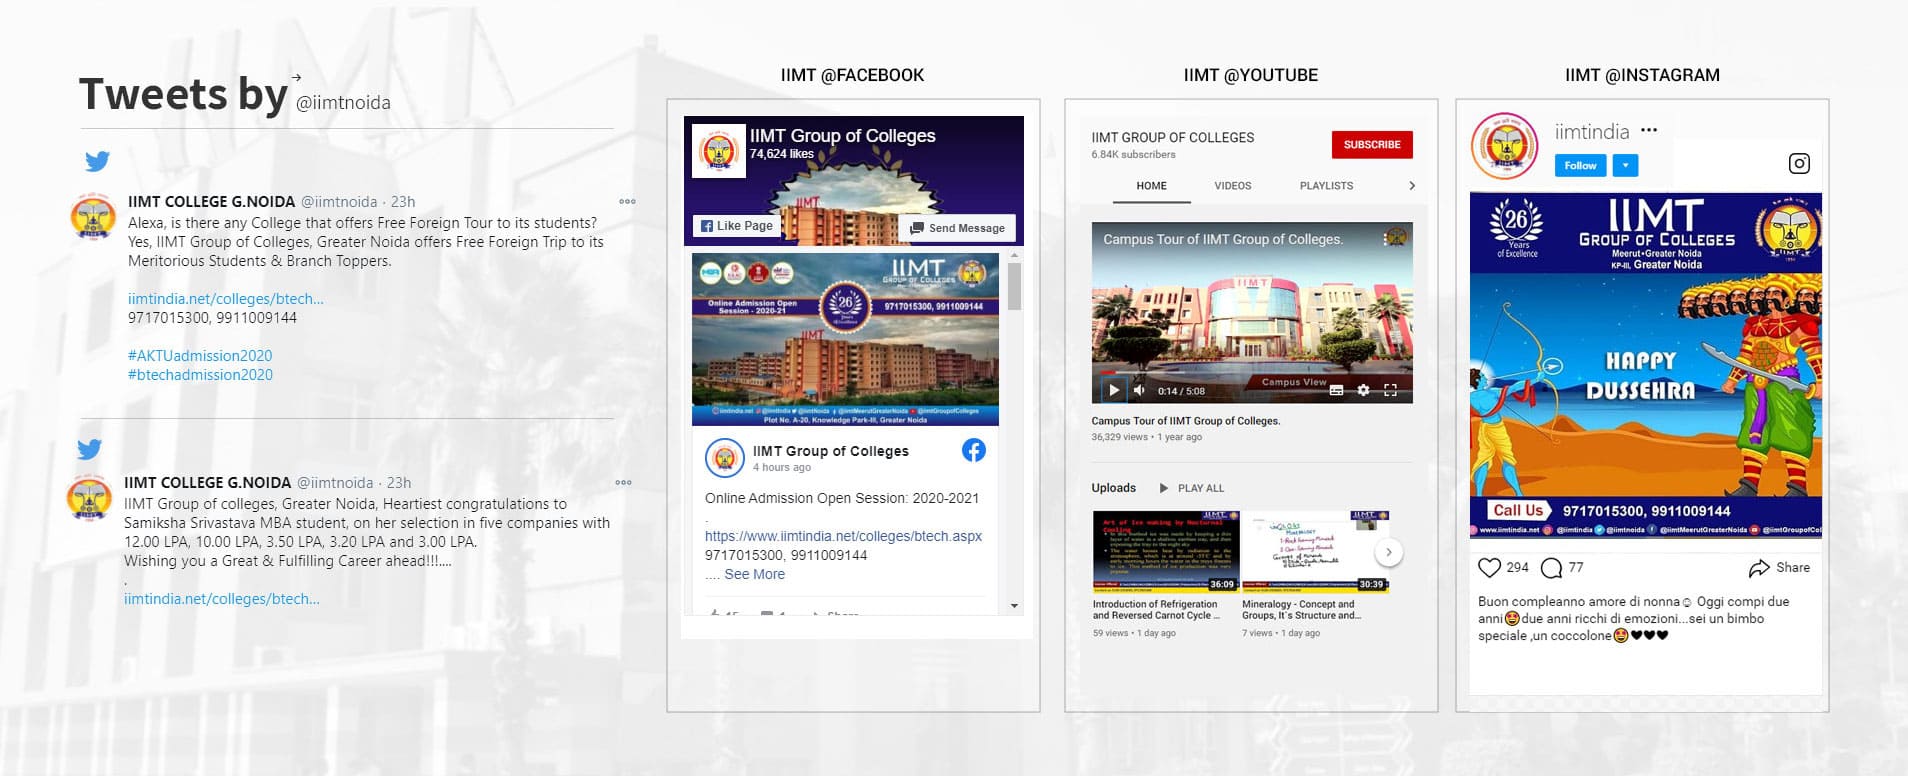Mute the campus tour video
Image resolution: width=1908 pixels, height=776 pixels.
(1139, 391)
